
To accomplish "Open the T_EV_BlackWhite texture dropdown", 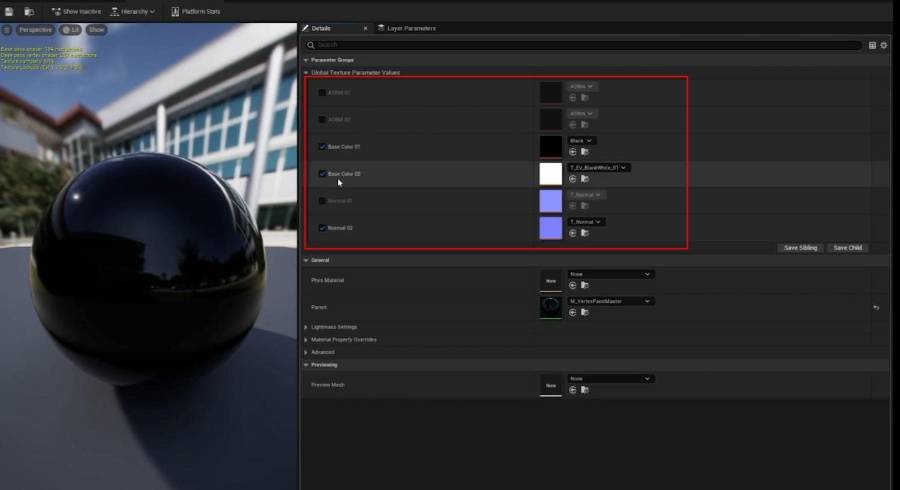I will click(x=598, y=168).
